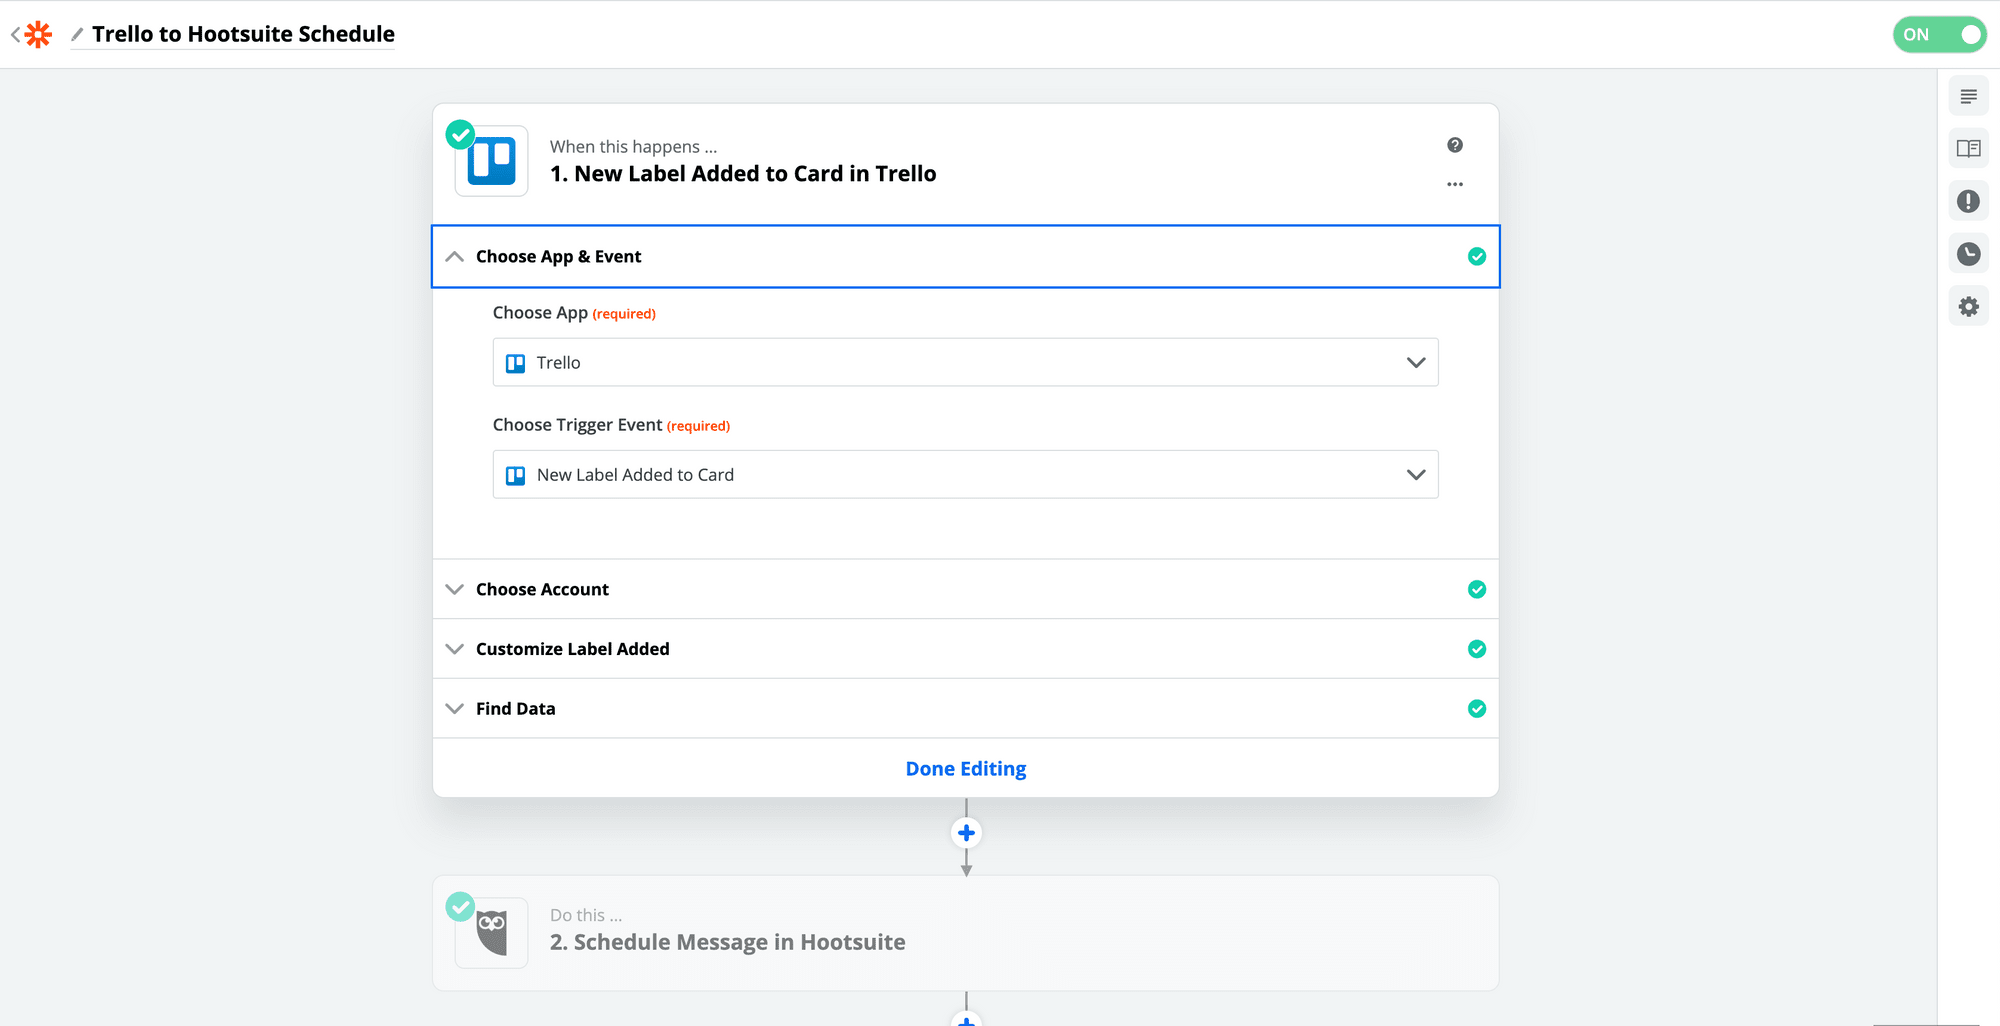
Task: Click green checkmark on Choose Account row
Action: point(1476,589)
